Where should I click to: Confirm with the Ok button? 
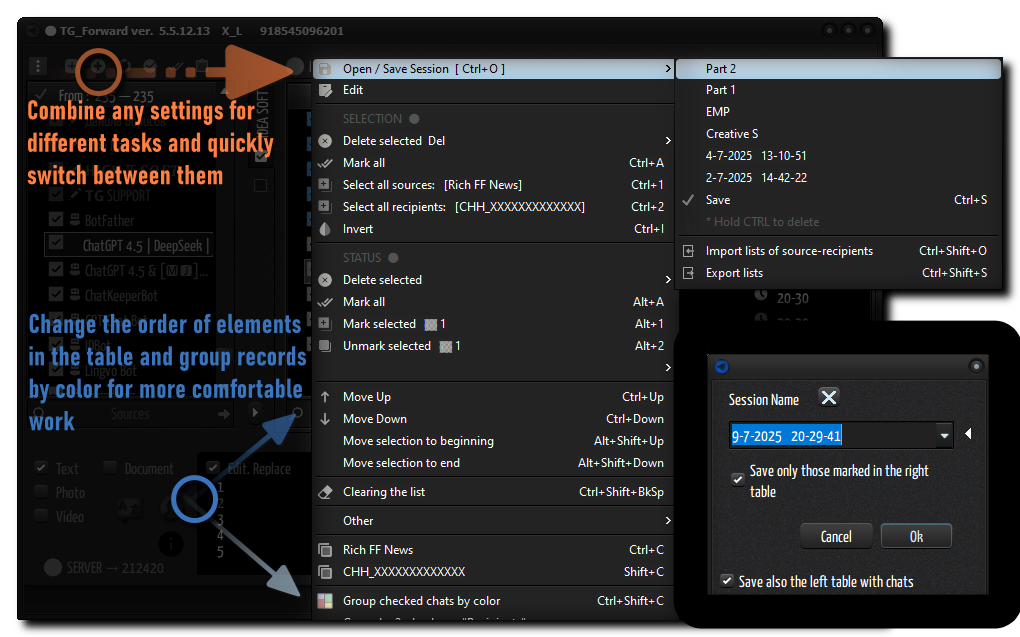pyautogui.click(x=916, y=537)
